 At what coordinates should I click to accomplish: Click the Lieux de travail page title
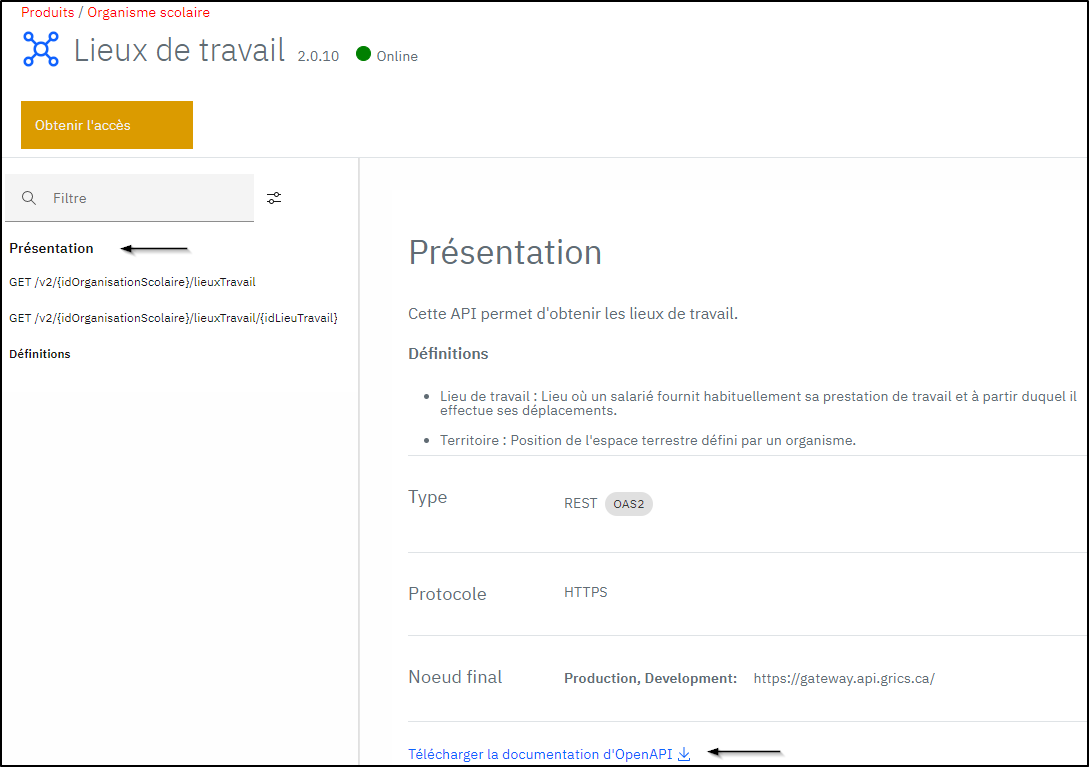(179, 51)
